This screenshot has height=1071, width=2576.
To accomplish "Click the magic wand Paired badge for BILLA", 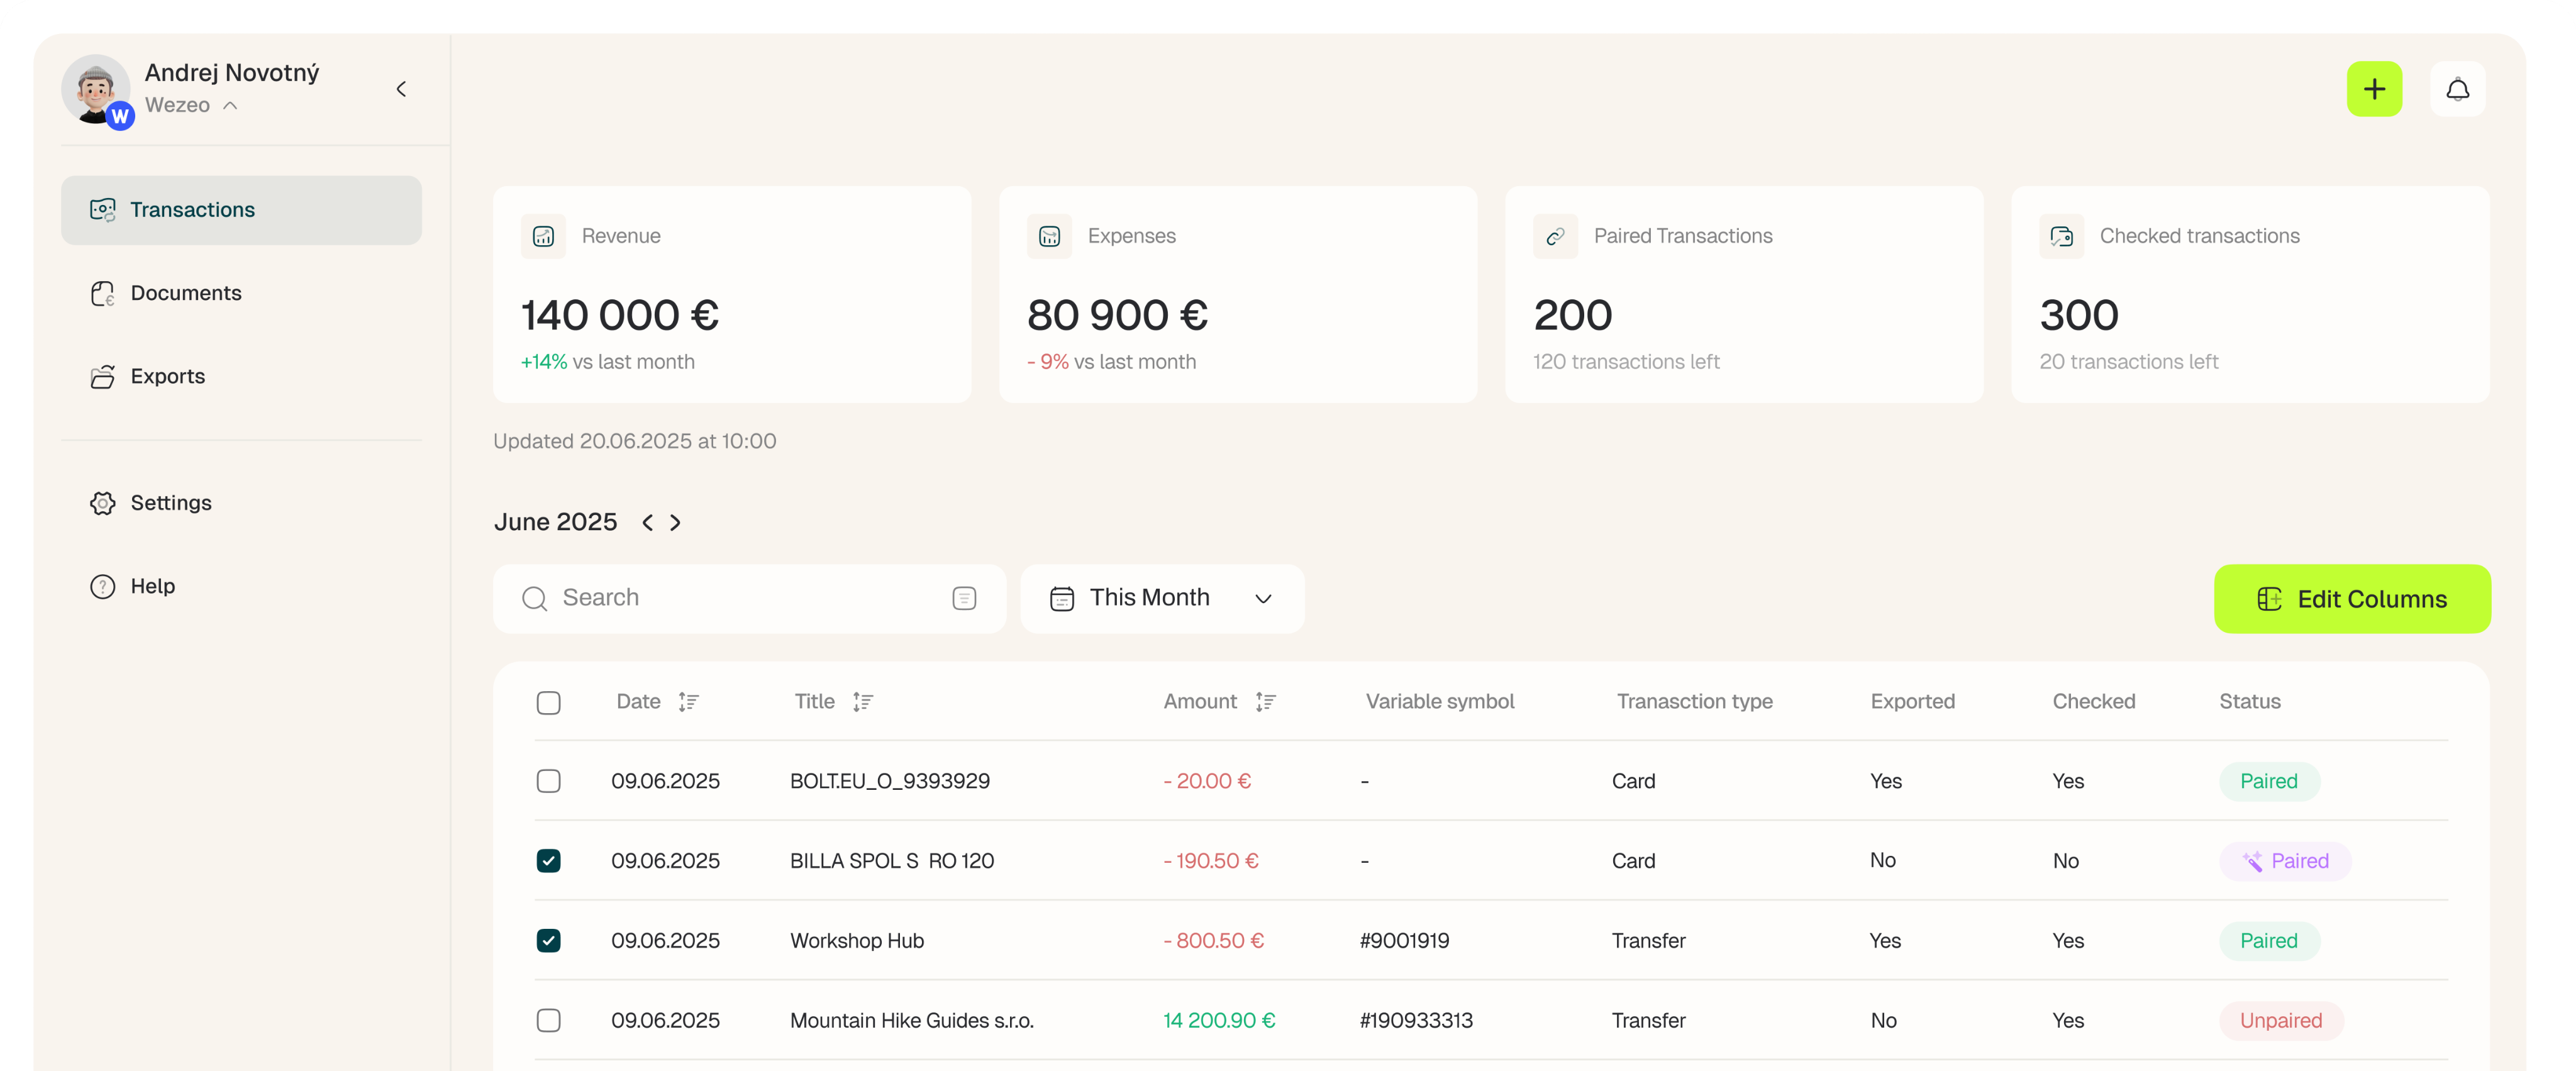I will tap(2284, 861).
